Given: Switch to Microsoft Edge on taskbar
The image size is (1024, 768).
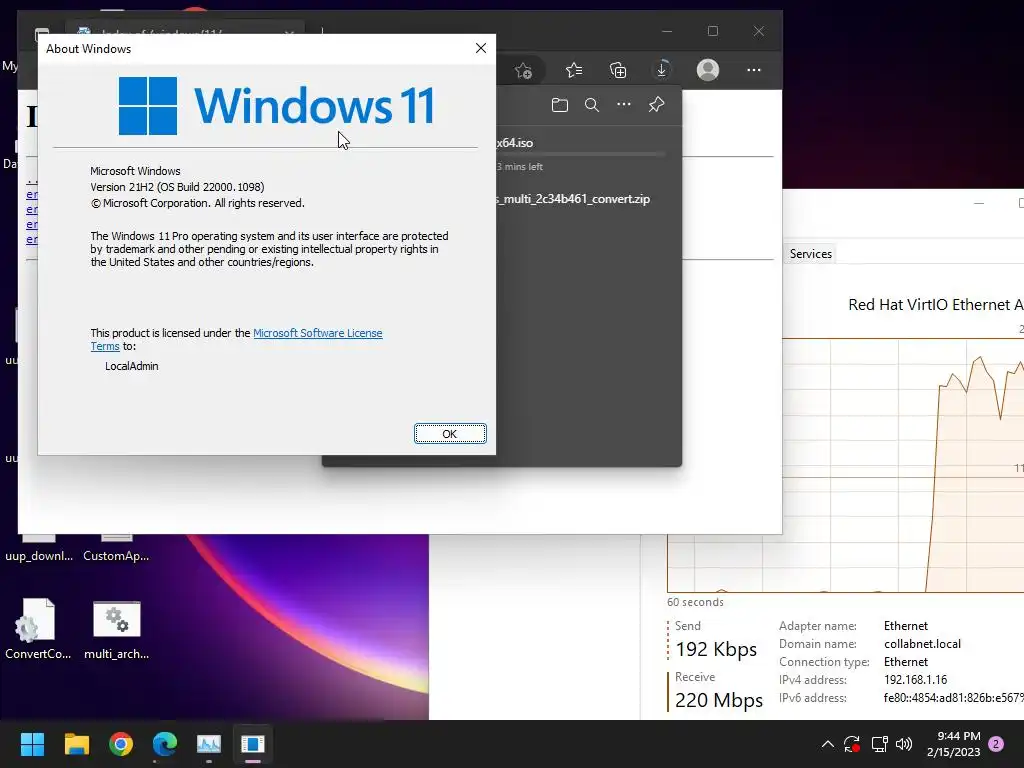Looking at the screenshot, I should 165,744.
